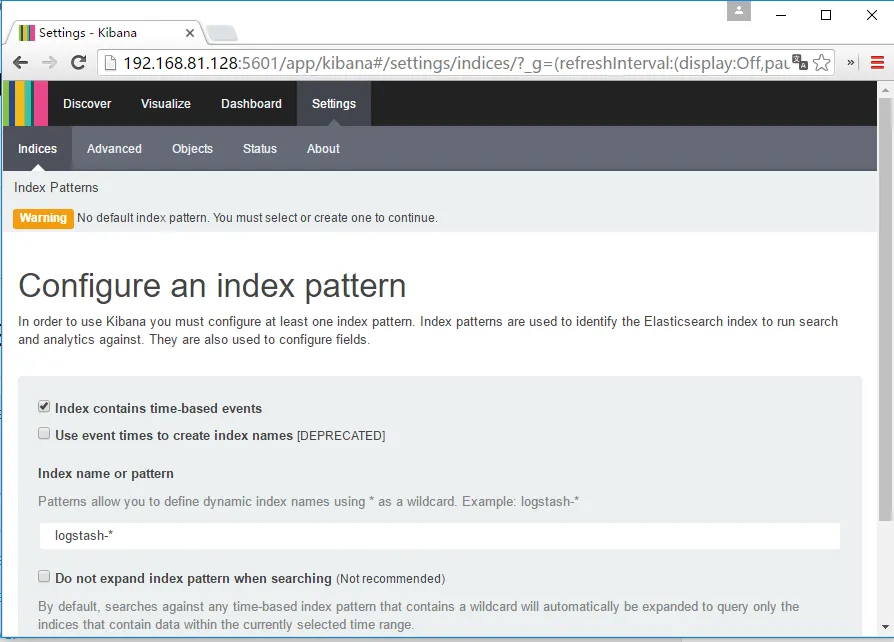Click the page scroll up arrow
This screenshot has width=894, height=642.
coord(885,90)
